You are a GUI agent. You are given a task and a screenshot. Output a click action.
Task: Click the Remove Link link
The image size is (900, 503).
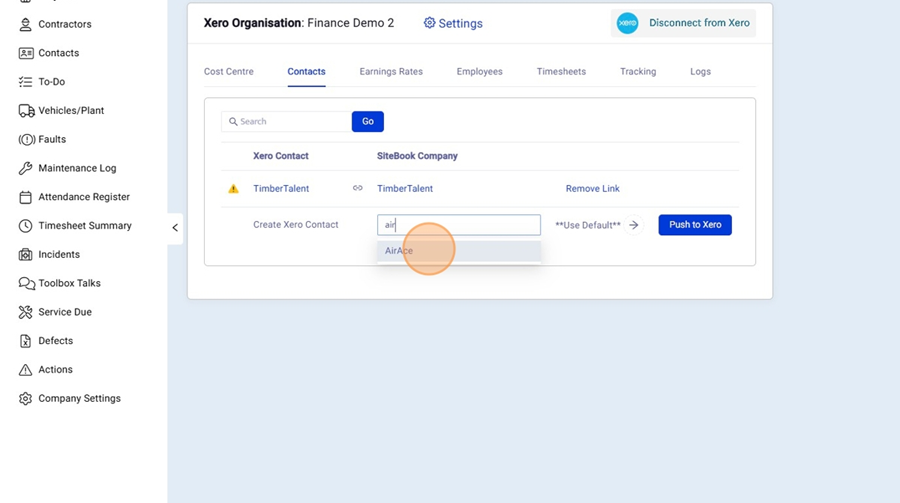pyautogui.click(x=592, y=189)
